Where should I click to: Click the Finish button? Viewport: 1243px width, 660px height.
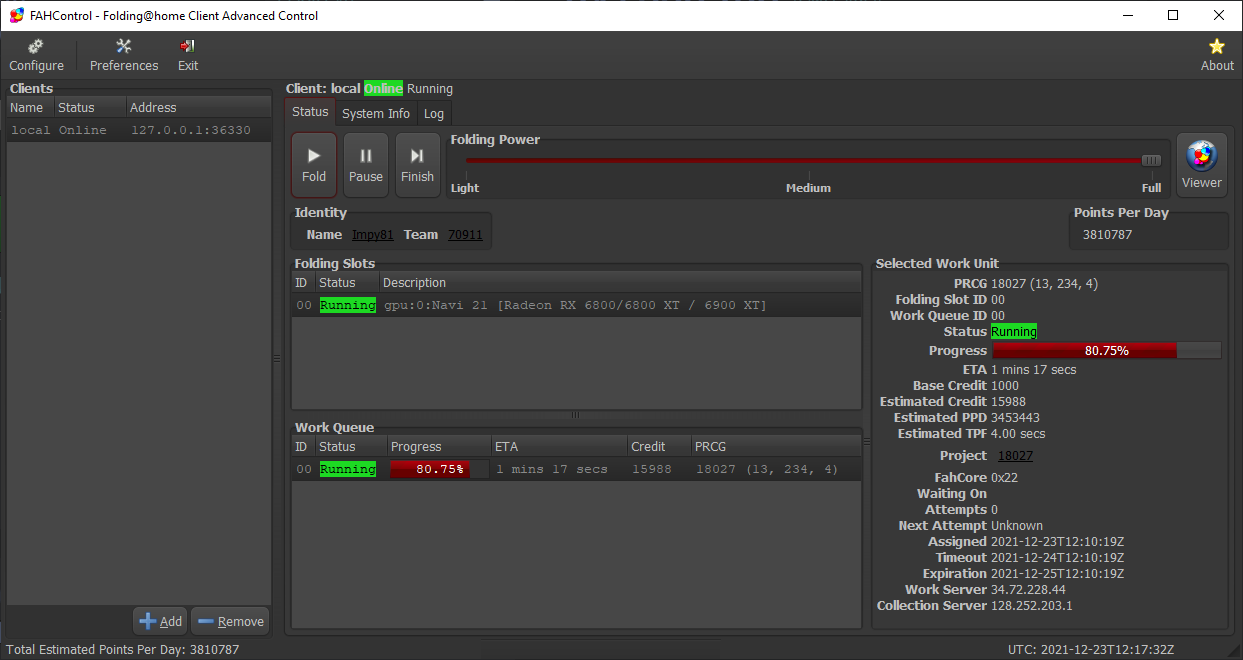pos(418,165)
